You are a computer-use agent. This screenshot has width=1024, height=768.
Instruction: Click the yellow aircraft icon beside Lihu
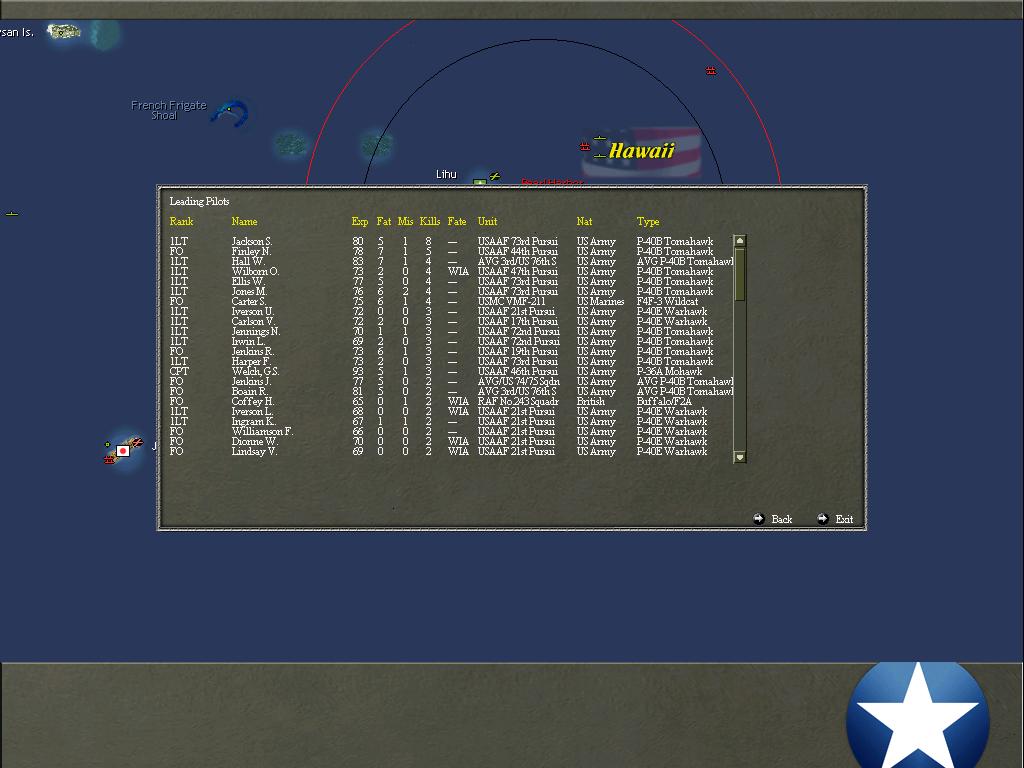point(495,176)
